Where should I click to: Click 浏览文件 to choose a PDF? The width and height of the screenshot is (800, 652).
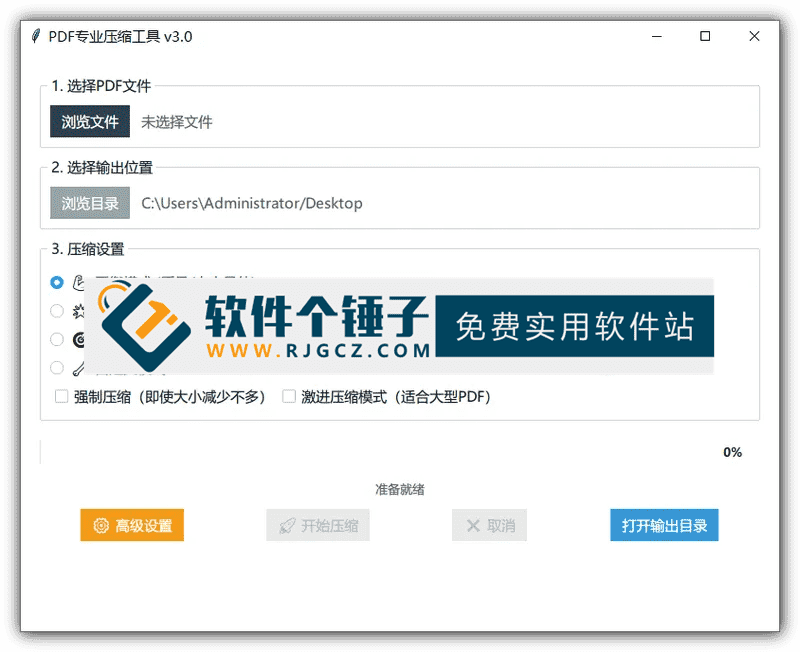click(89, 121)
